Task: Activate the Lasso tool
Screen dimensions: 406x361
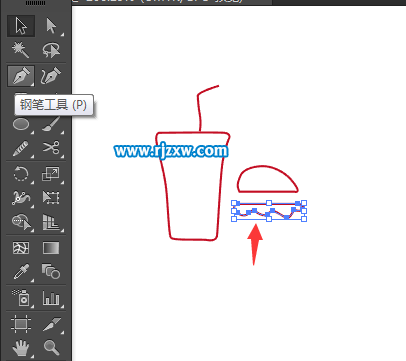Action: 51,50
